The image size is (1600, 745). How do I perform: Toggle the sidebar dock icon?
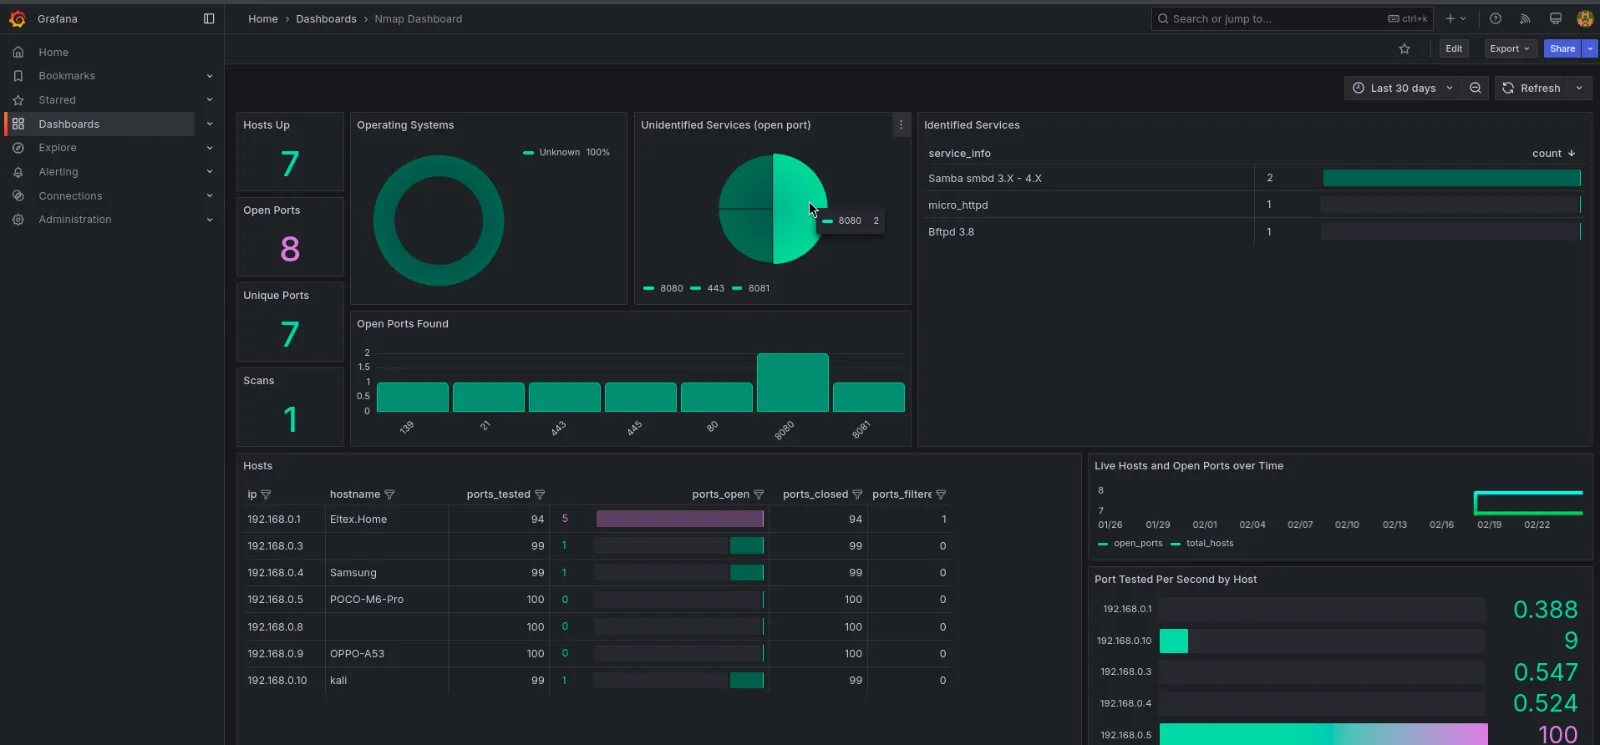coord(209,19)
